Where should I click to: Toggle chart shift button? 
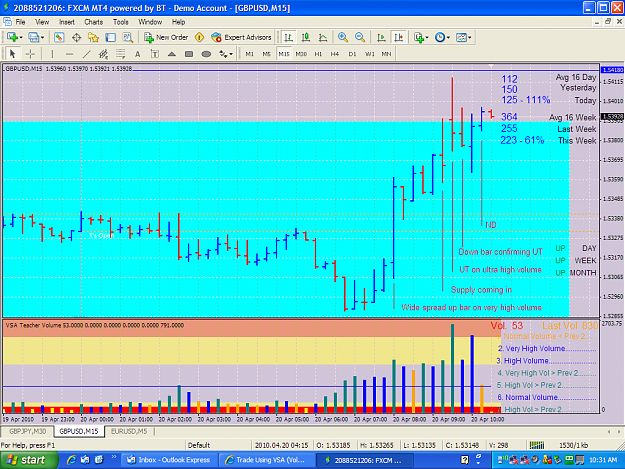(398, 37)
